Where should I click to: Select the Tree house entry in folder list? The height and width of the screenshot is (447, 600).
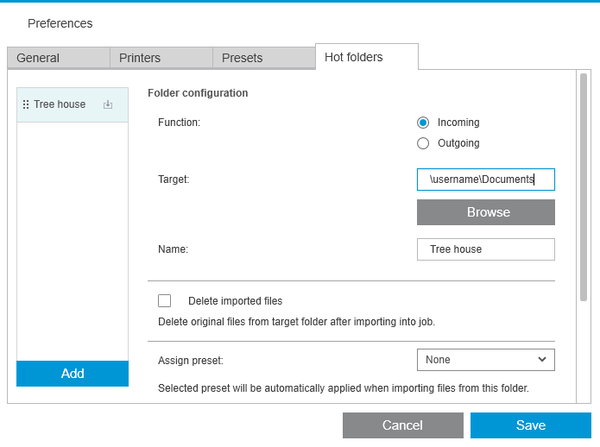(x=72, y=104)
